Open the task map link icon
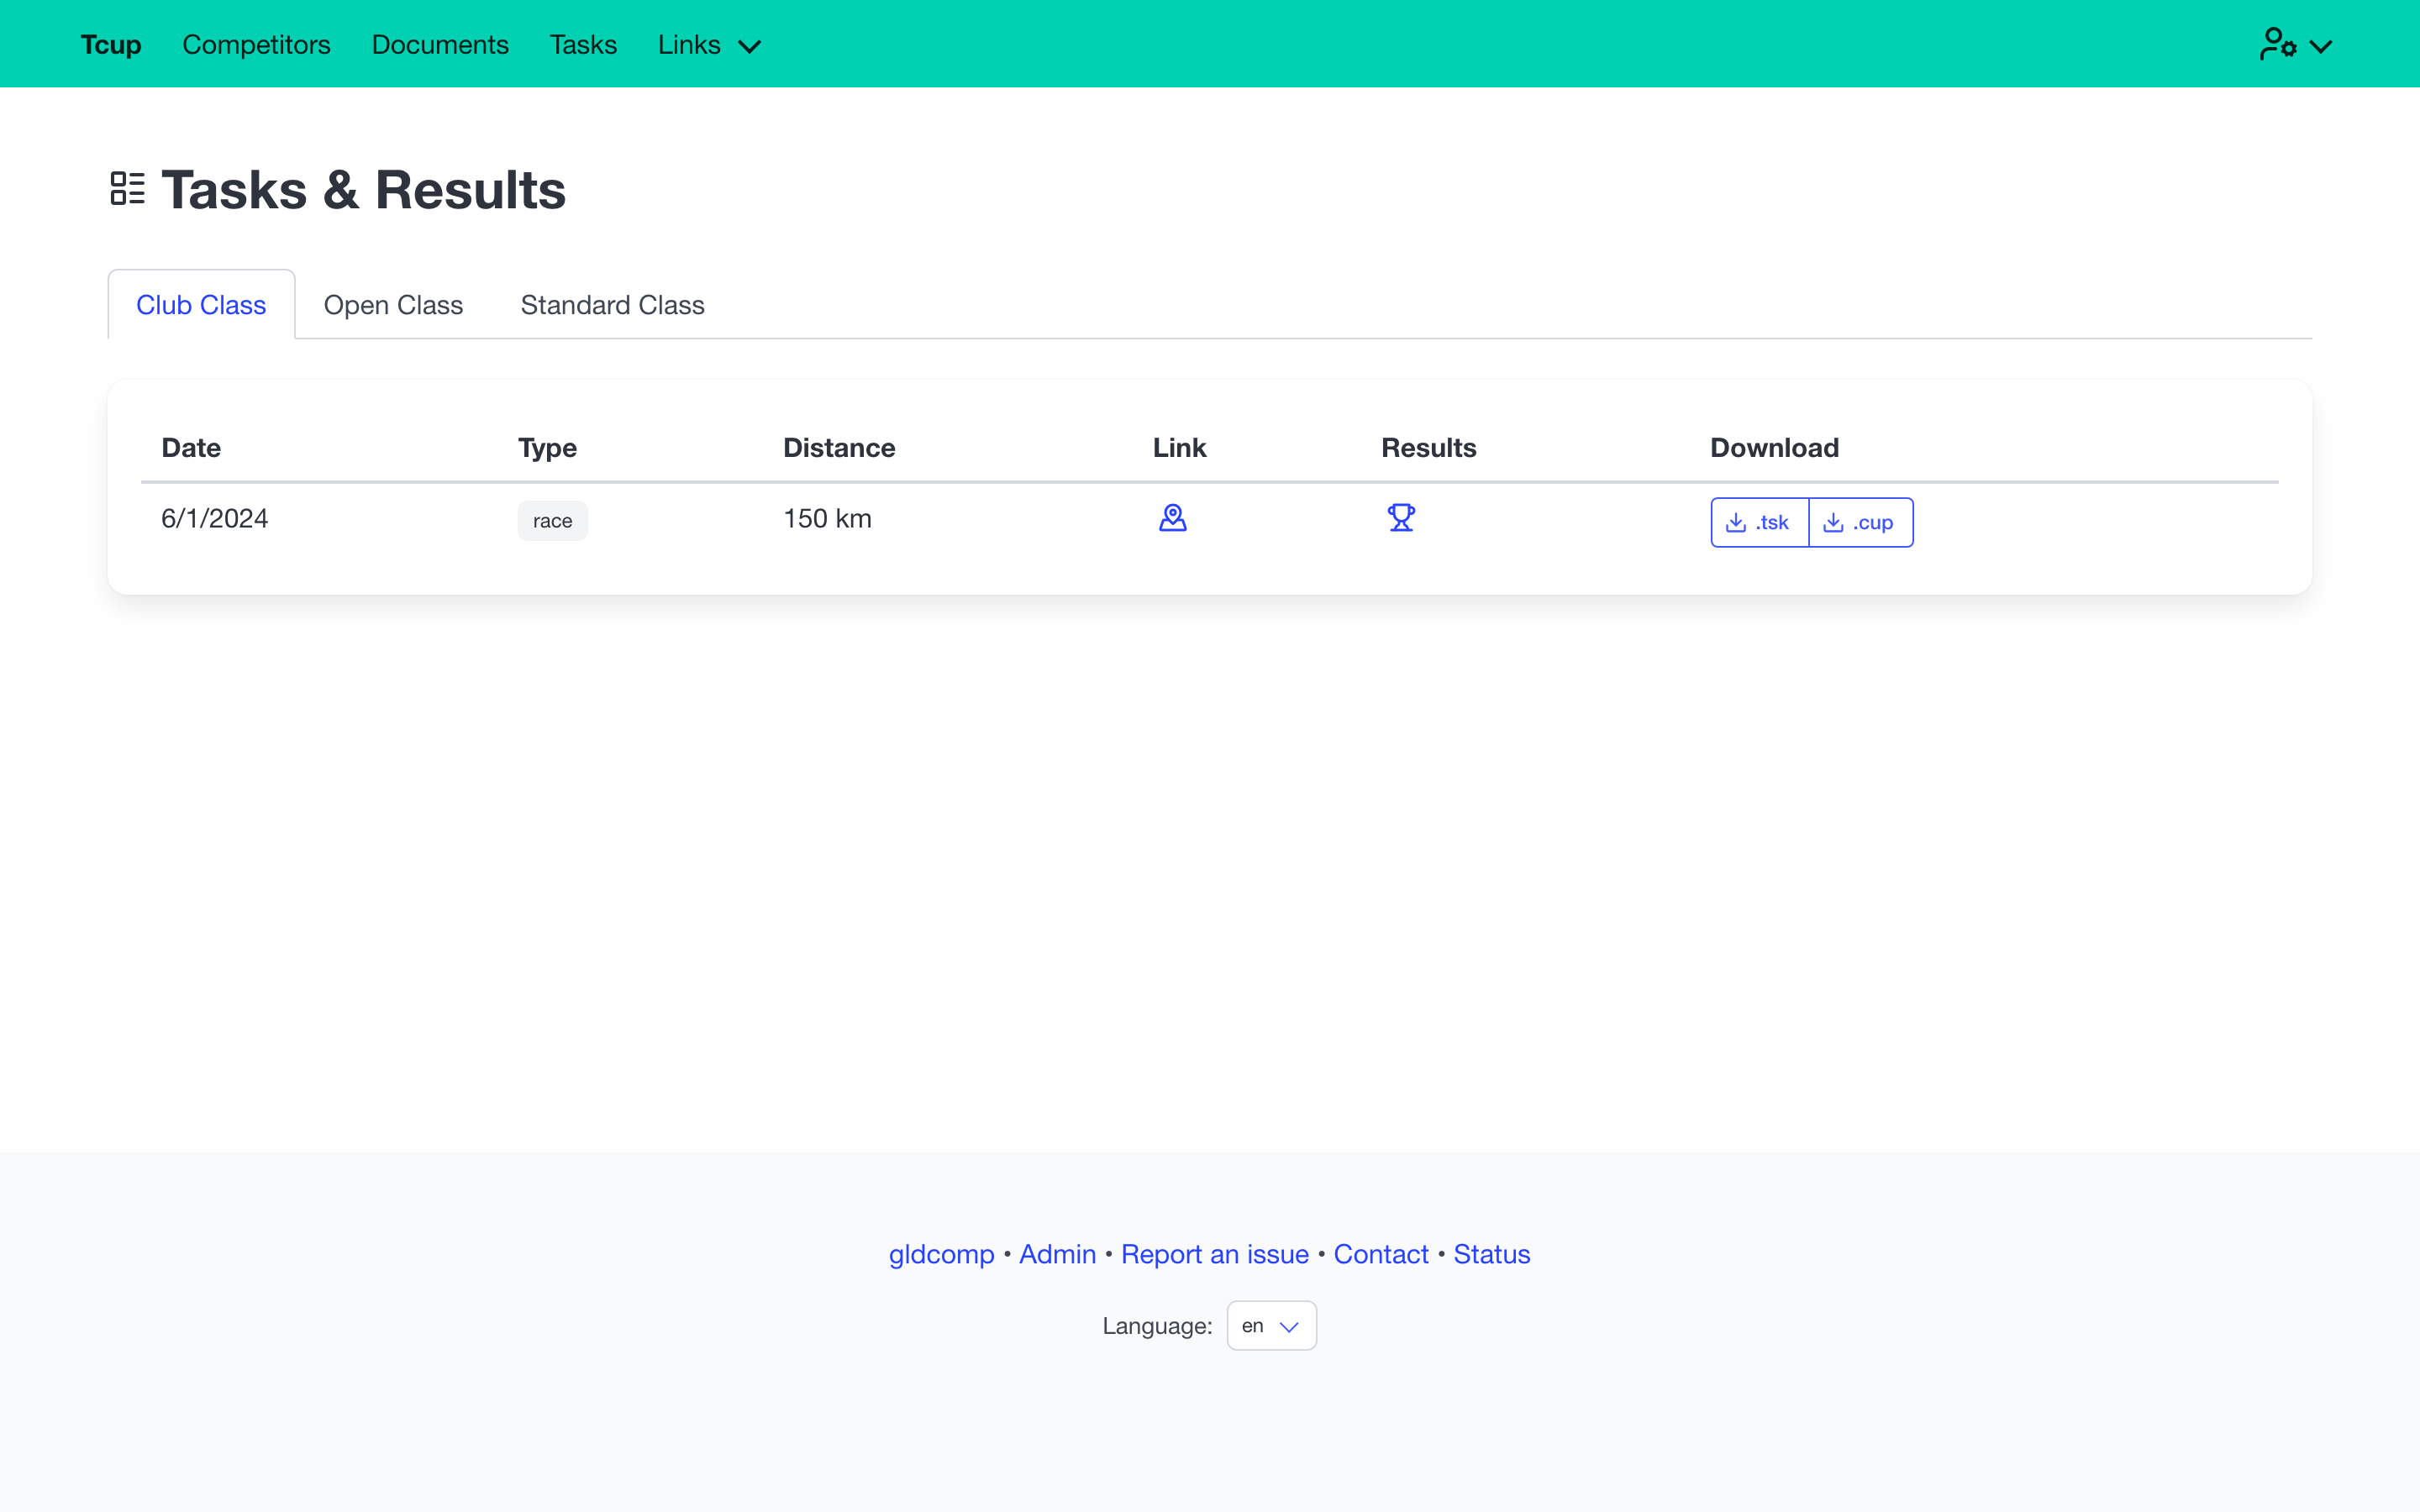Image resolution: width=2420 pixels, height=1512 pixels. click(x=1172, y=518)
